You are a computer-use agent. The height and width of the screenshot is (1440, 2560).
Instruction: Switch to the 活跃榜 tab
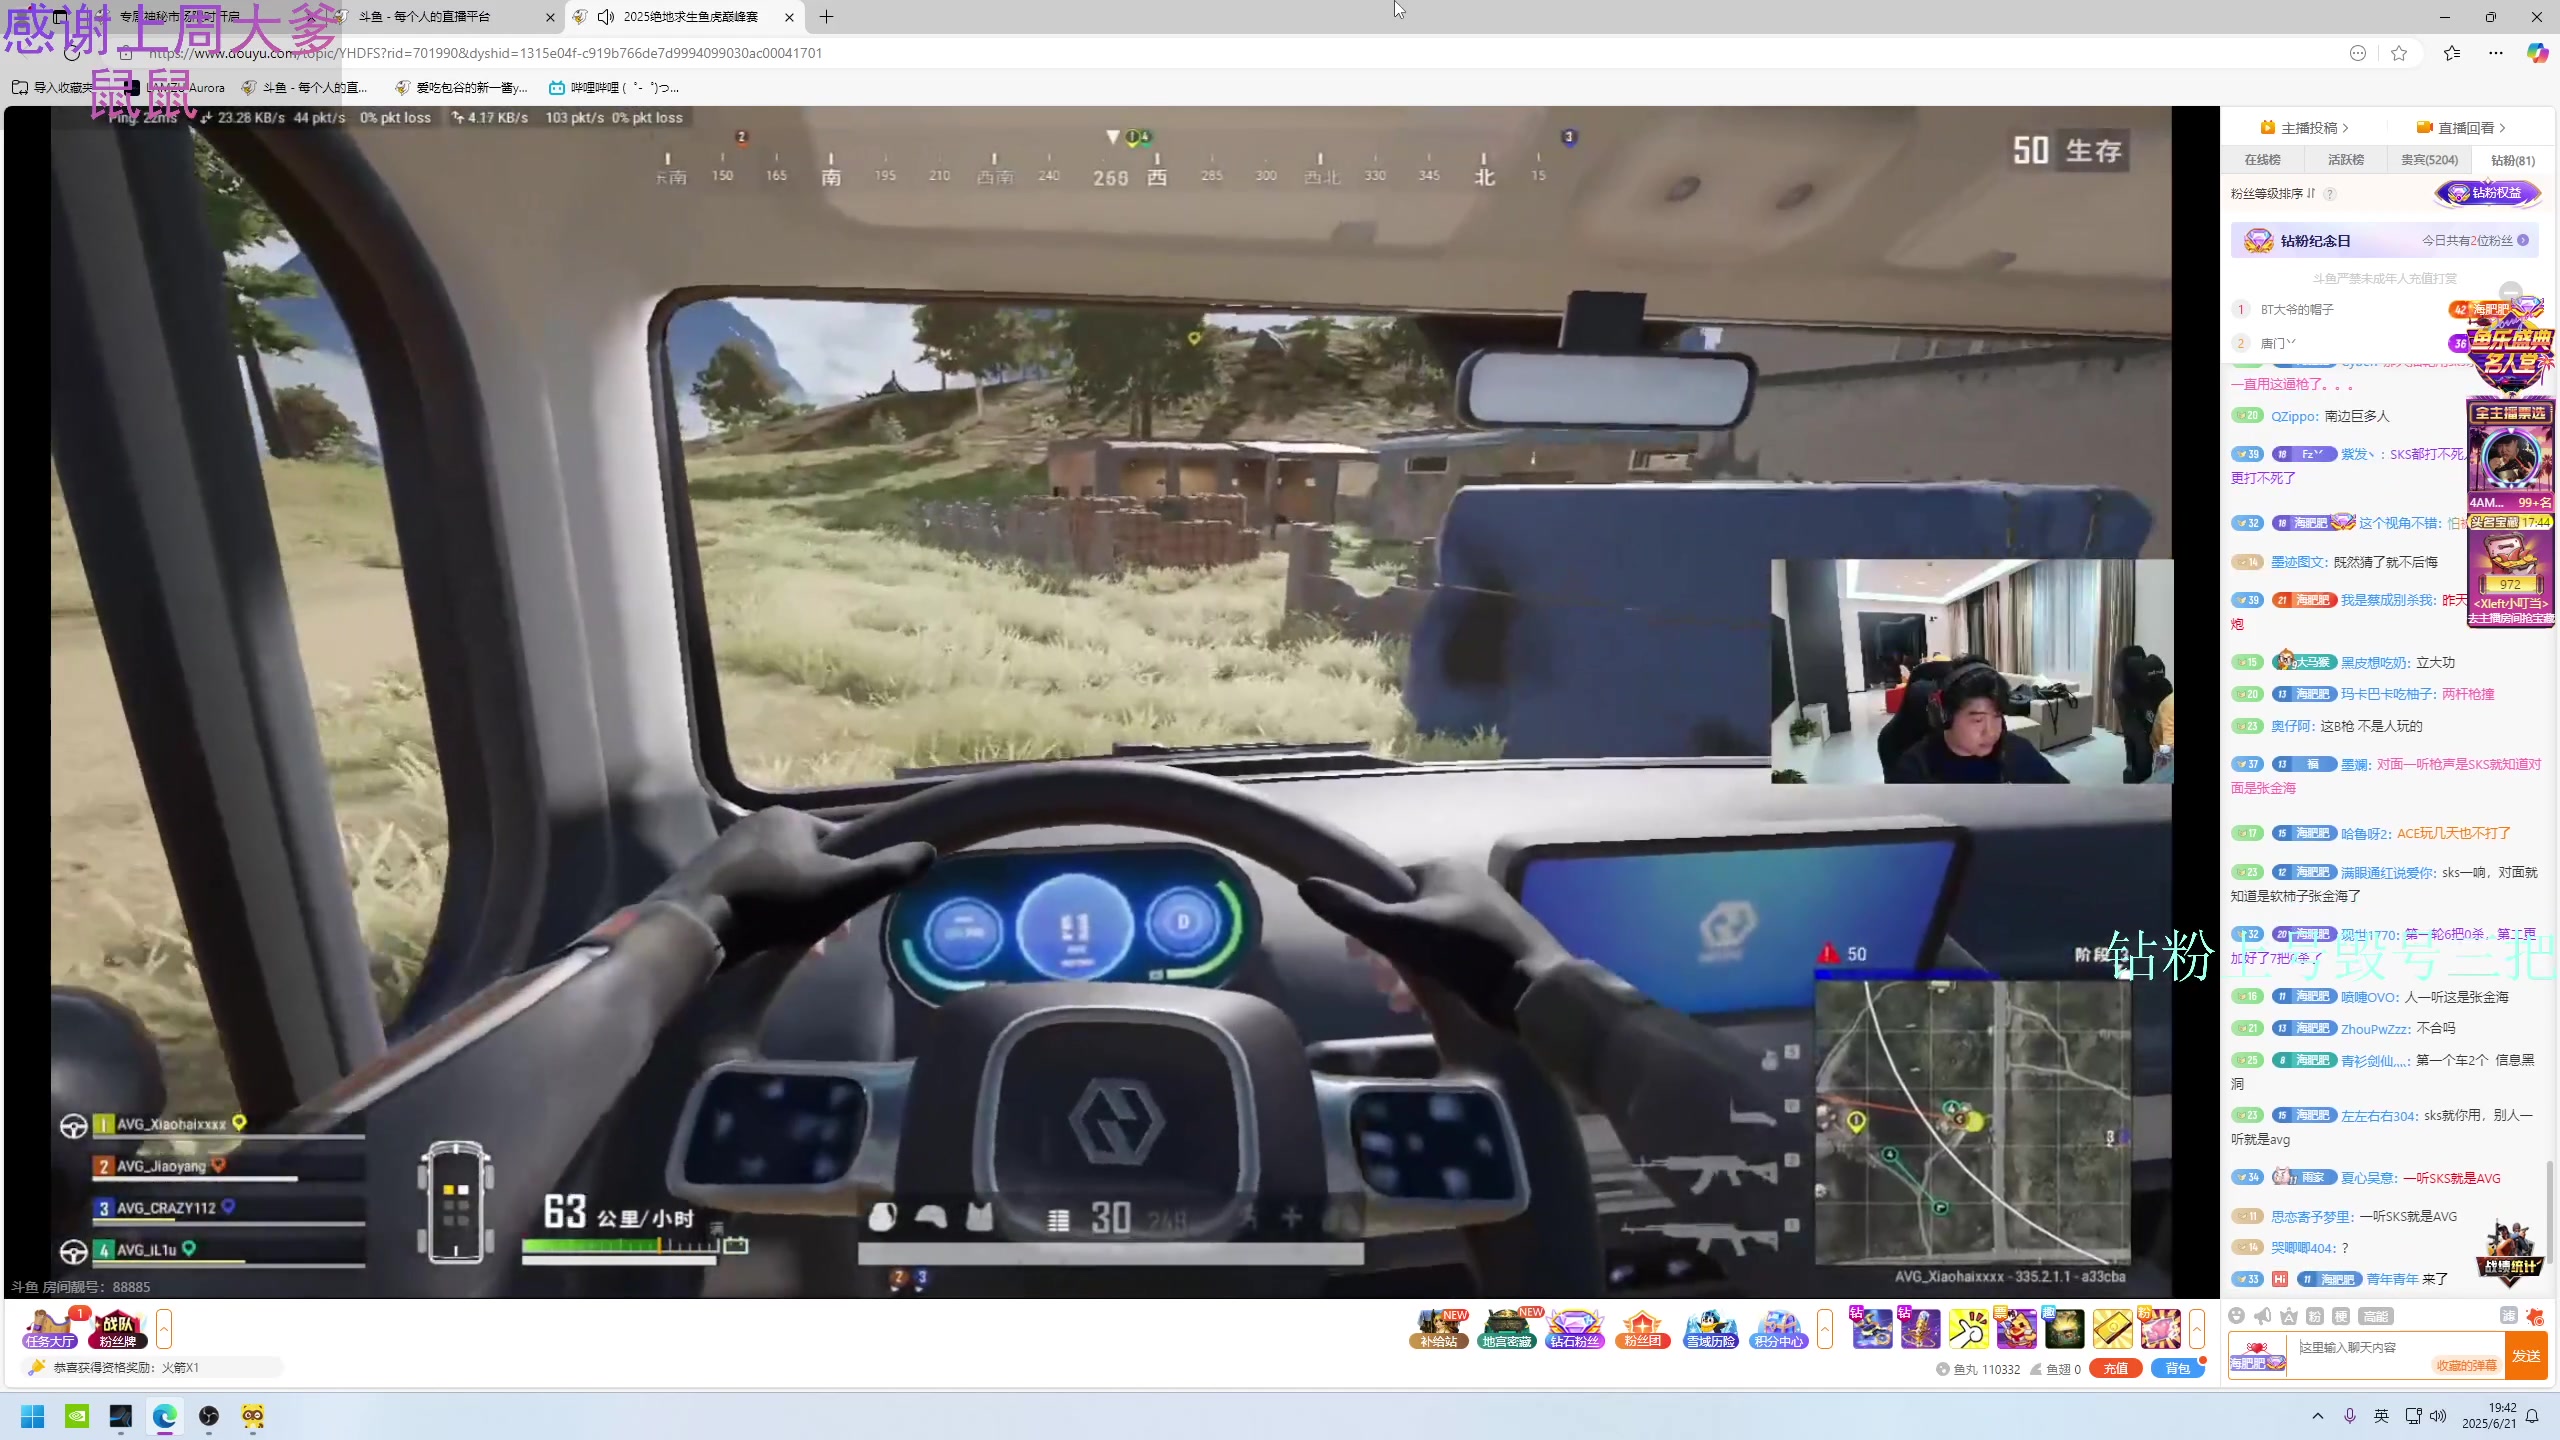click(x=2346, y=160)
